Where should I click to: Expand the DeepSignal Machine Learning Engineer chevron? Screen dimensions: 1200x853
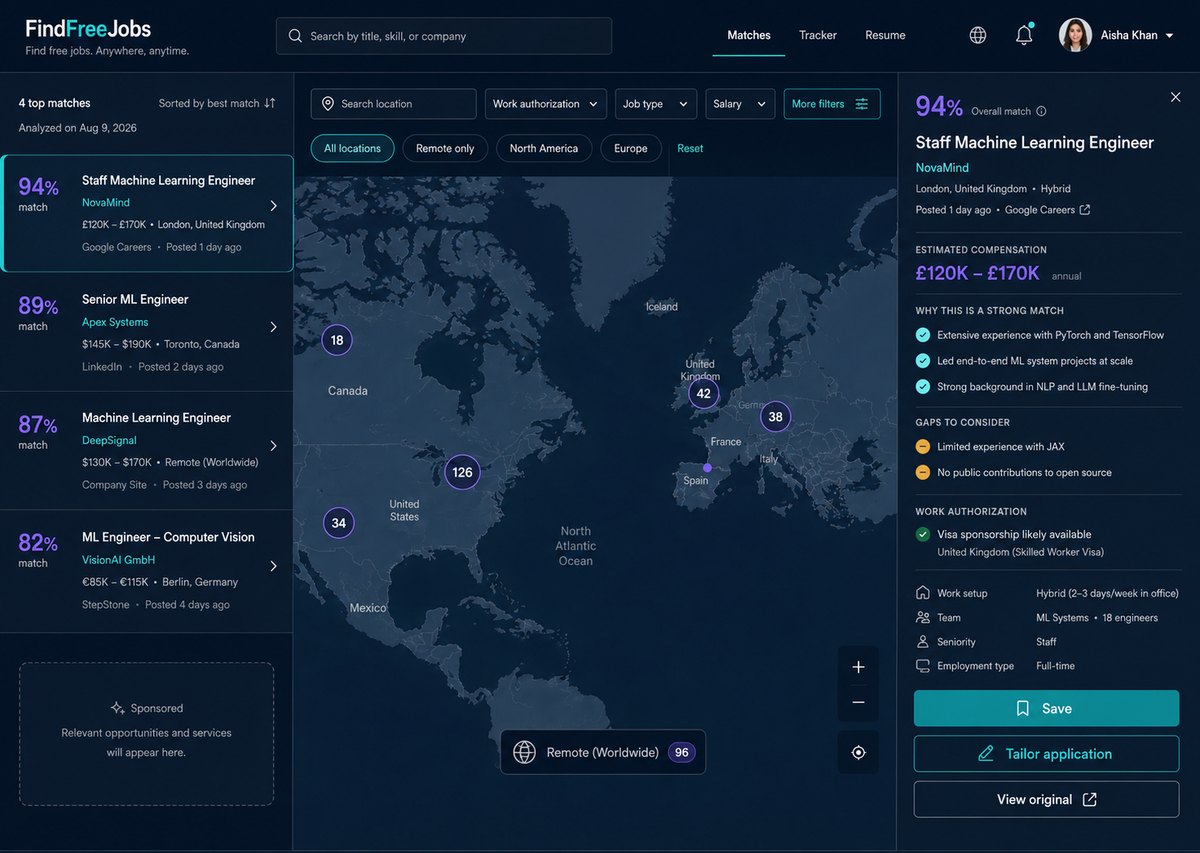point(274,446)
